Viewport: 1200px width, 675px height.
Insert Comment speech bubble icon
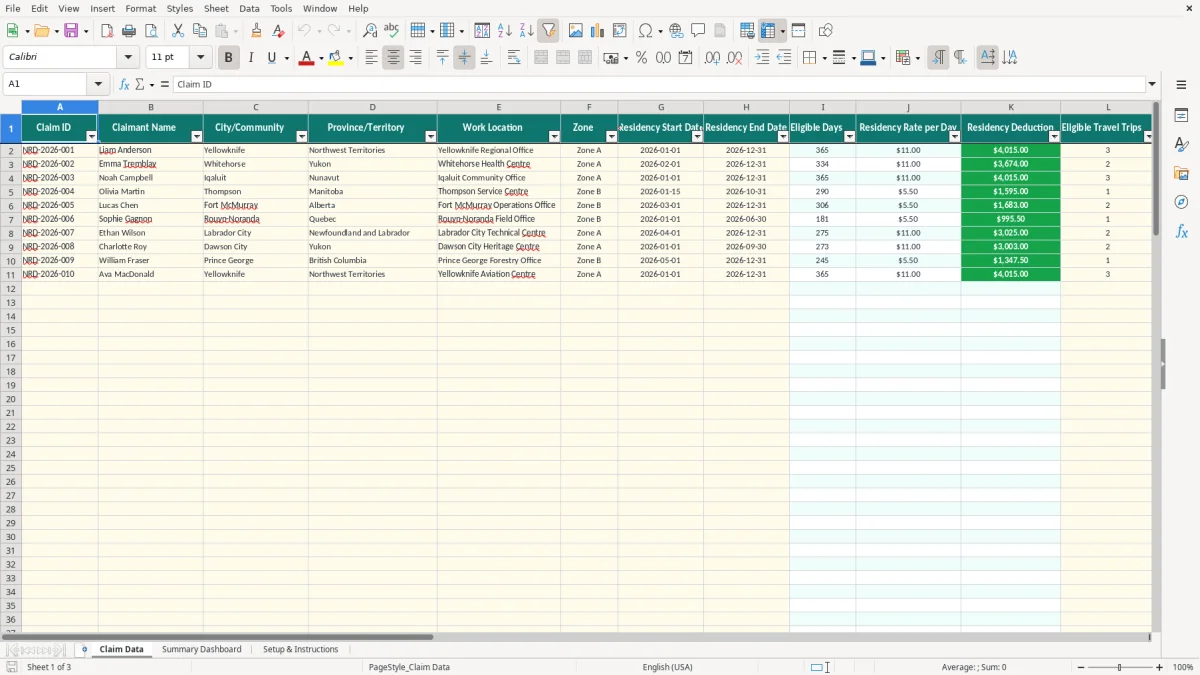coord(699,31)
